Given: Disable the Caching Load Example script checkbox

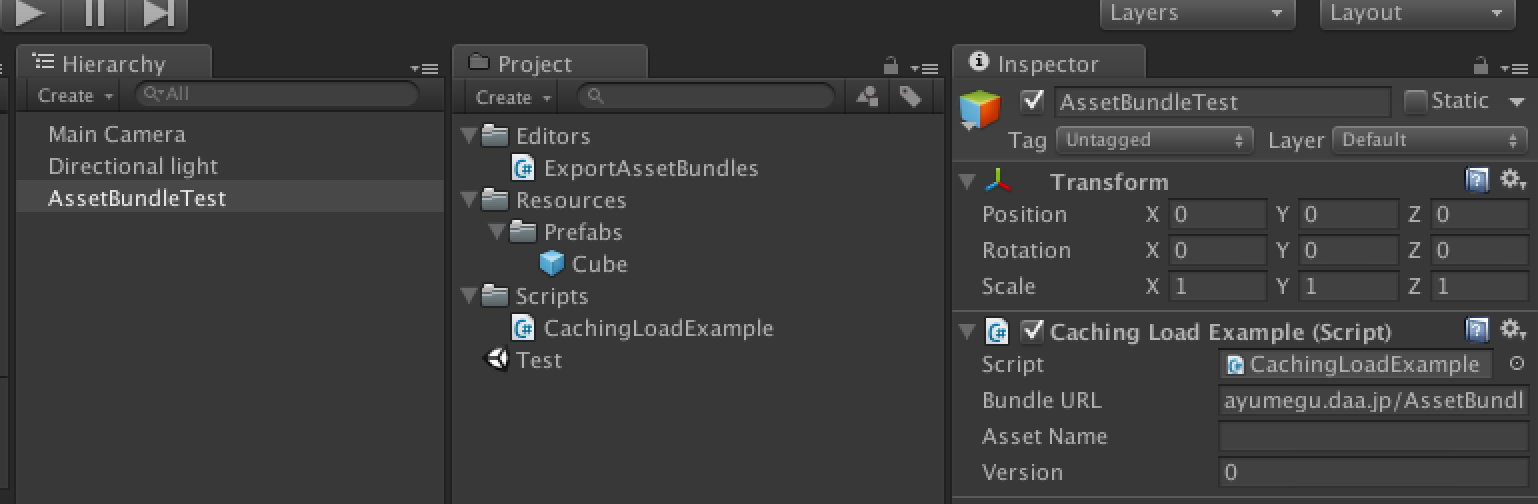Looking at the screenshot, I should pyautogui.click(x=1031, y=331).
